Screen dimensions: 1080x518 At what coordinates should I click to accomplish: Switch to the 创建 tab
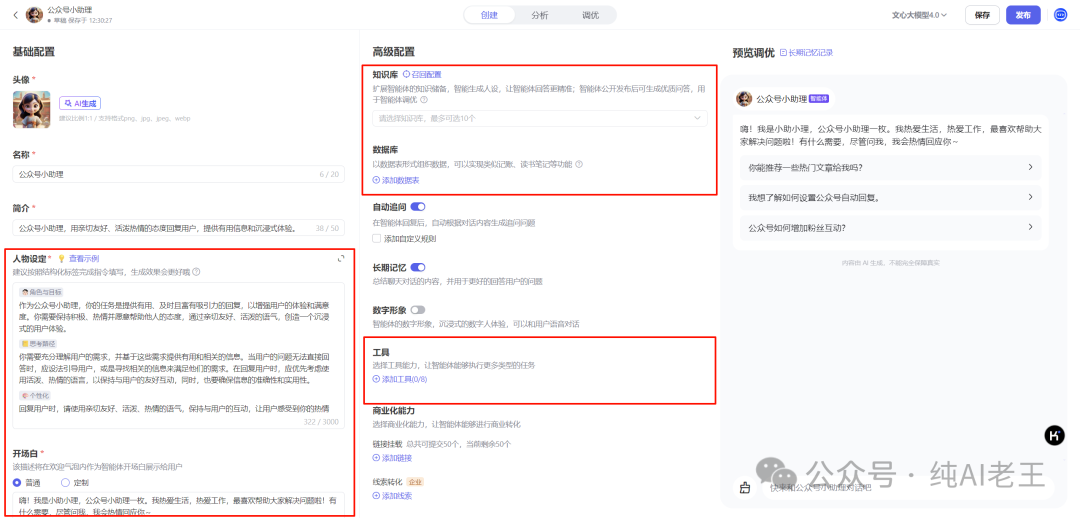pyautogui.click(x=489, y=15)
